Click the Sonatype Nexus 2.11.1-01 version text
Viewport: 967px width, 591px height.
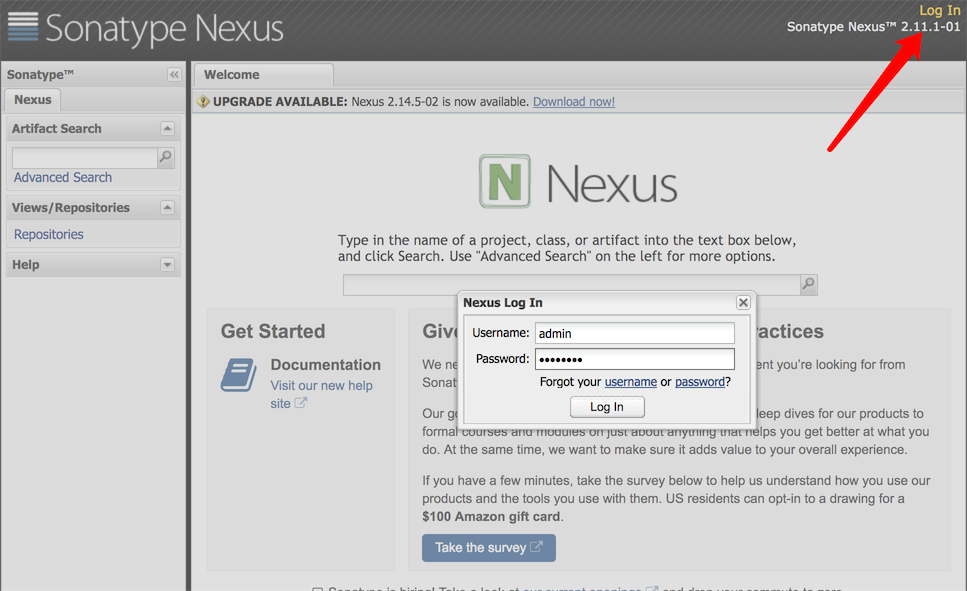(x=873, y=27)
